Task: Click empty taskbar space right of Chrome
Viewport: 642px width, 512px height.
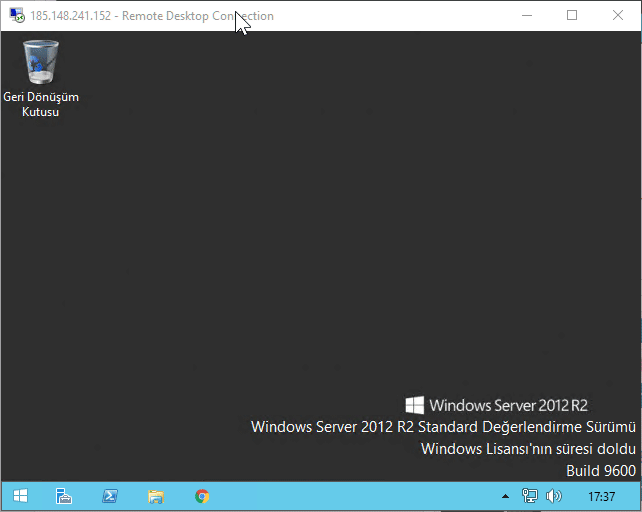Action: click(x=350, y=496)
